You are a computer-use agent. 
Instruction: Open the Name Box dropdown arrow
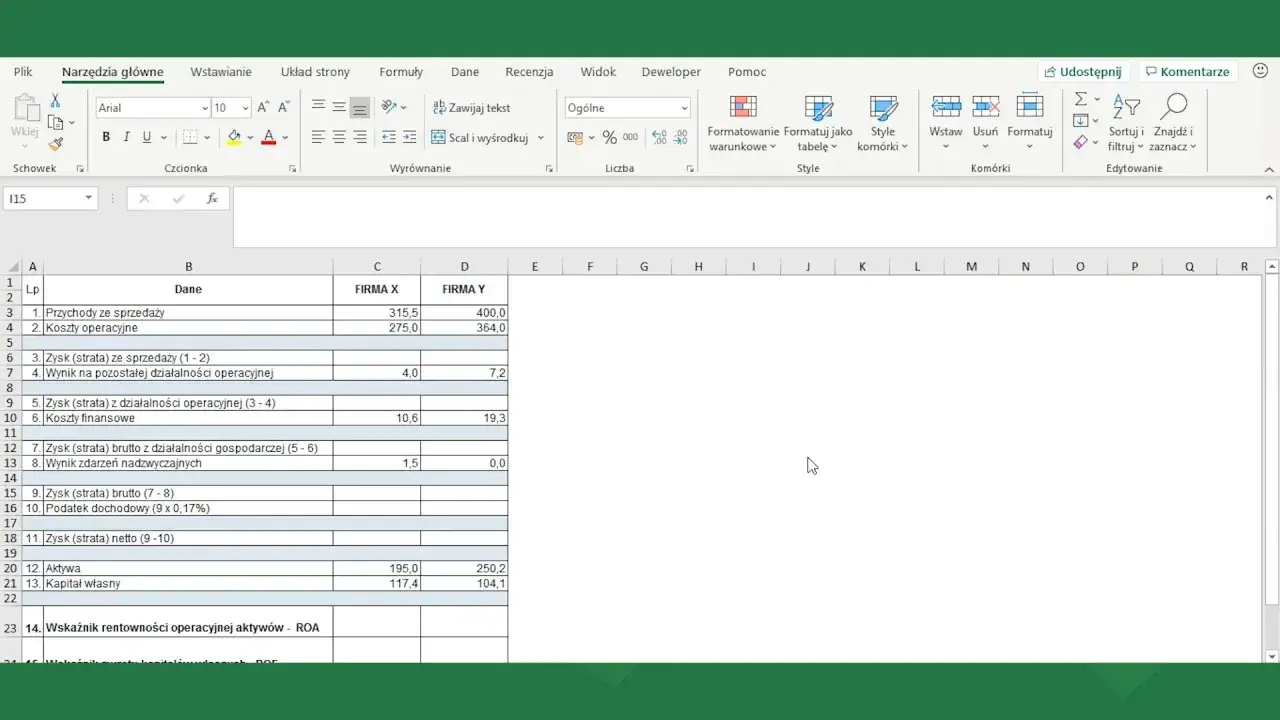tap(88, 199)
